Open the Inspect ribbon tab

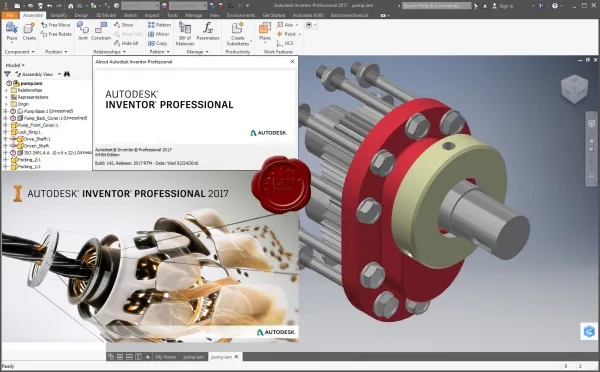coord(152,15)
